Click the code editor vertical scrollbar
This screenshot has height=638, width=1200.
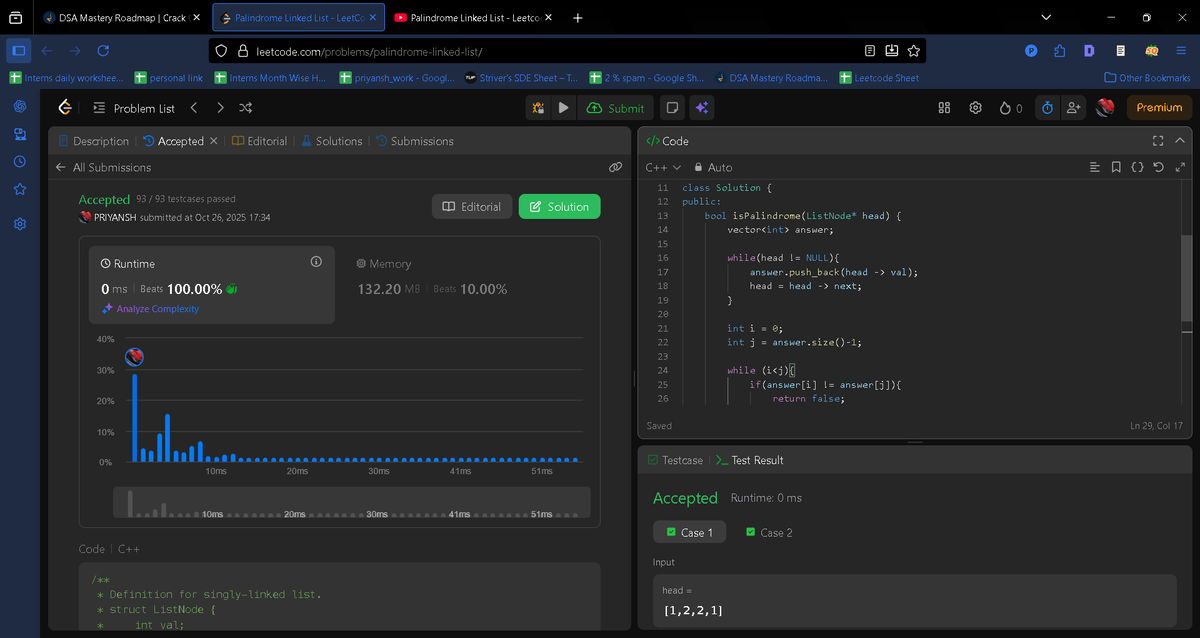[x=1187, y=280]
